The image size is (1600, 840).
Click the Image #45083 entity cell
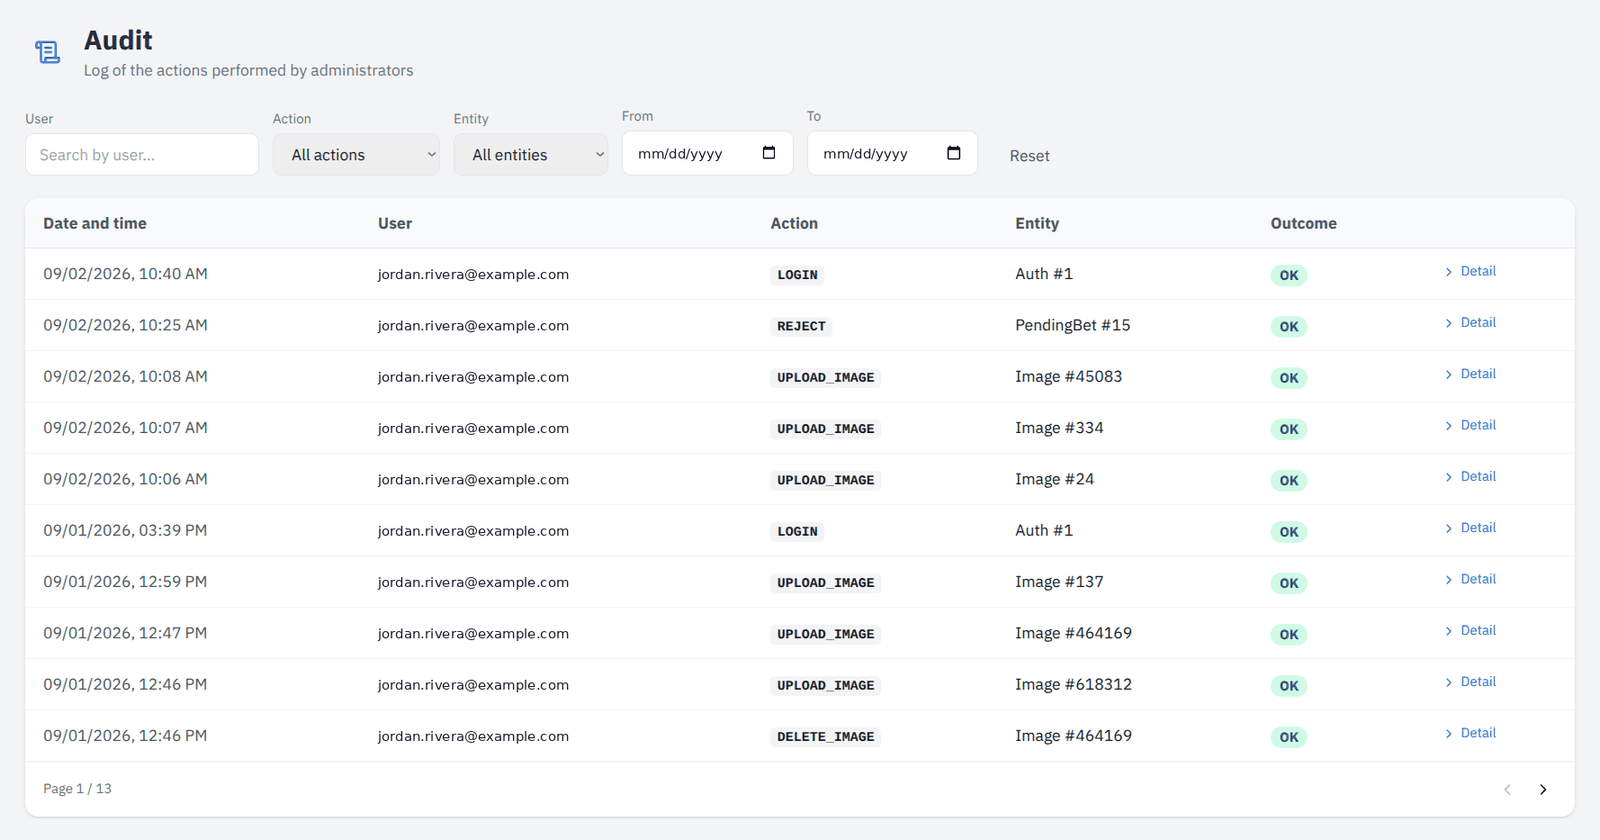point(1068,376)
